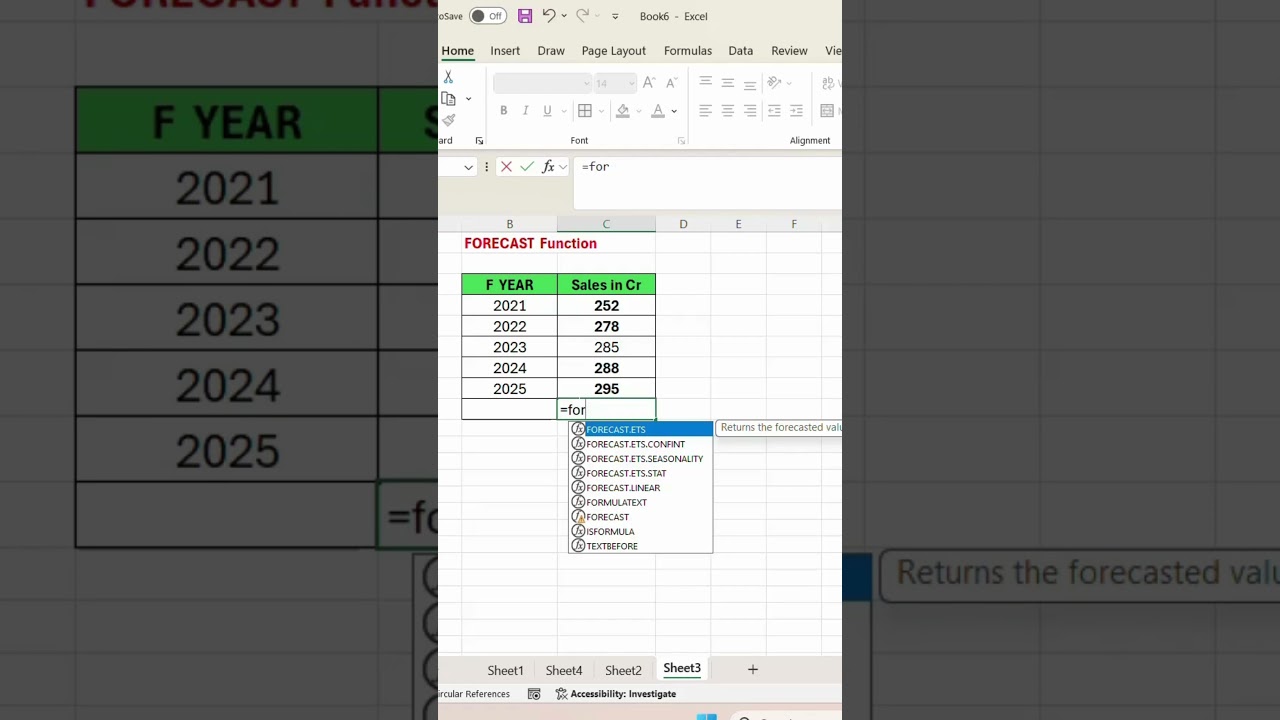Switch to the Home ribbon tab
The width and height of the screenshot is (1280, 720).
coord(458,51)
